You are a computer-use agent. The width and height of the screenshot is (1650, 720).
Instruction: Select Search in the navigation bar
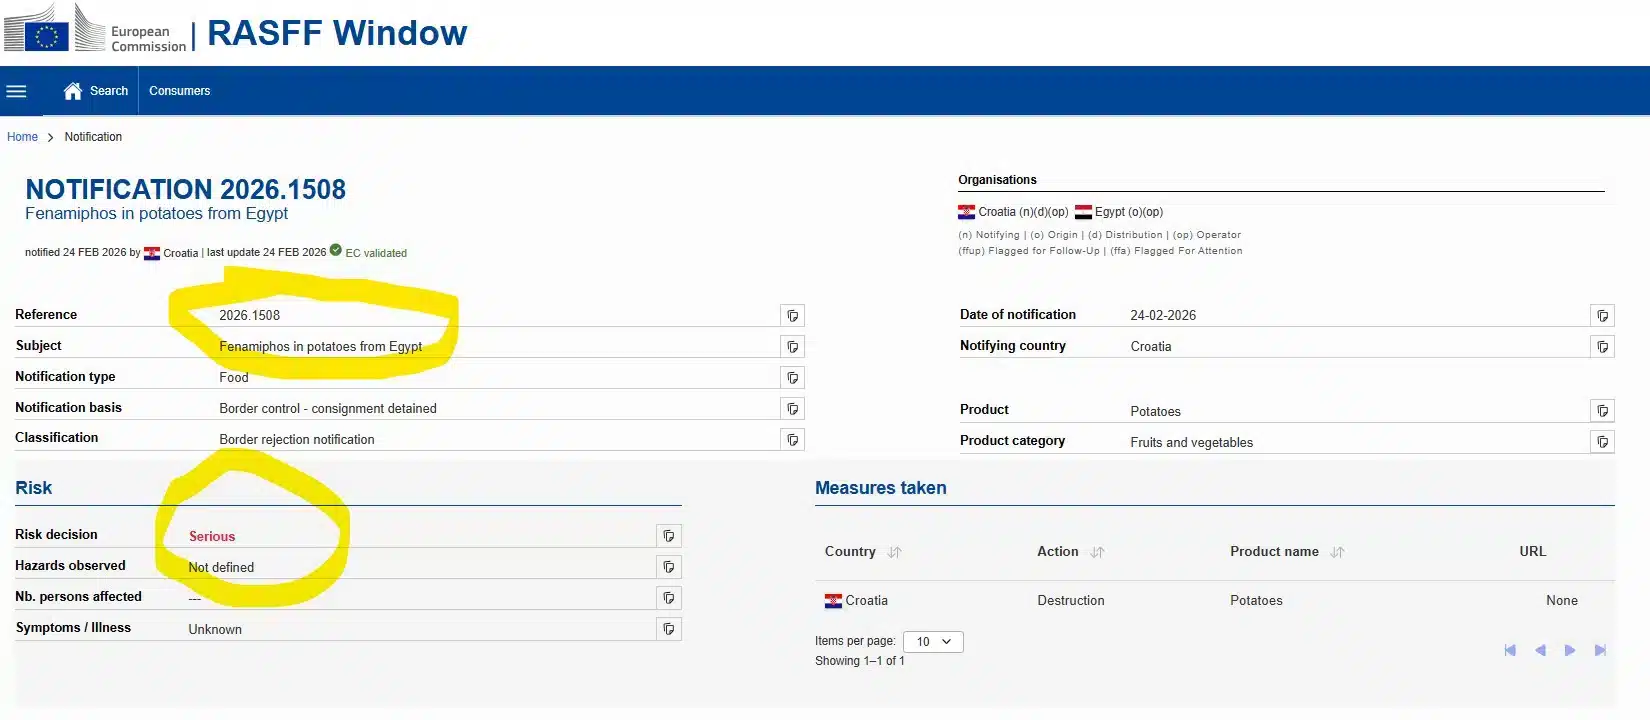(109, 91)
